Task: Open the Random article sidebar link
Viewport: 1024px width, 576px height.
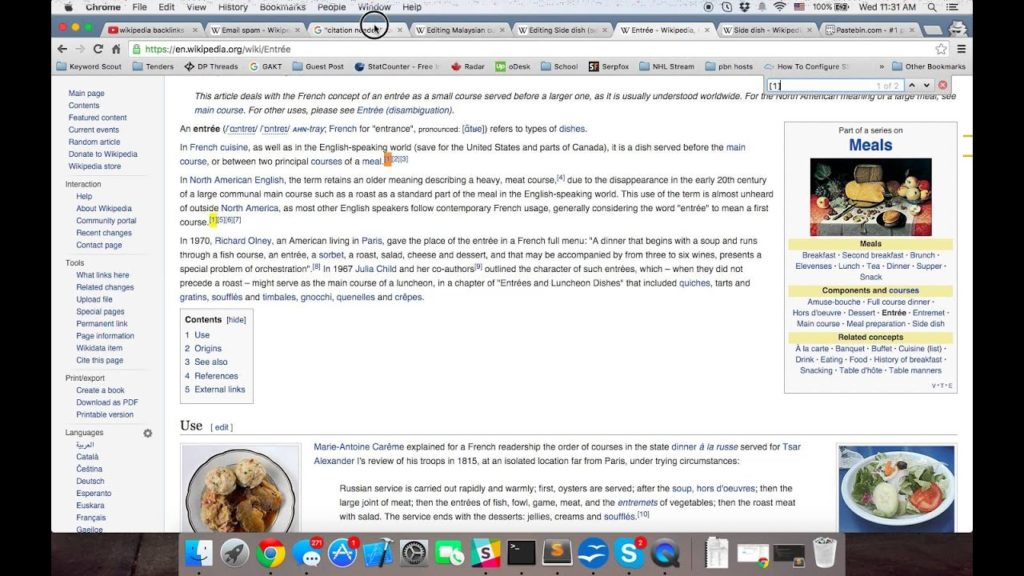Action: 94,142
